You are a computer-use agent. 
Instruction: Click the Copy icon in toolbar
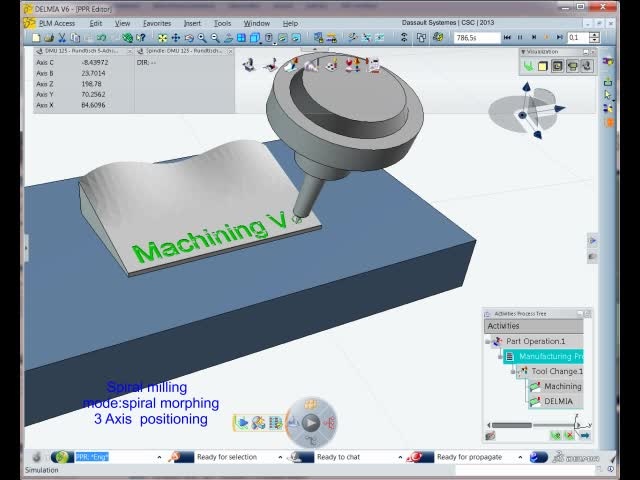[75, 38]
